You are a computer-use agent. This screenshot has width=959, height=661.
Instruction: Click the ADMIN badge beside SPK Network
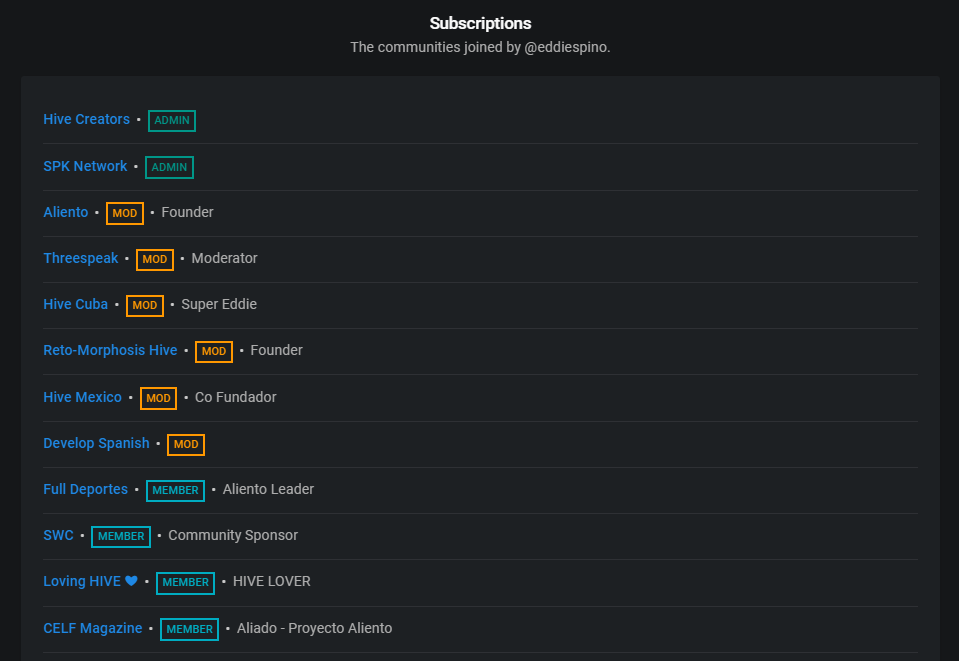coord(169,167)
